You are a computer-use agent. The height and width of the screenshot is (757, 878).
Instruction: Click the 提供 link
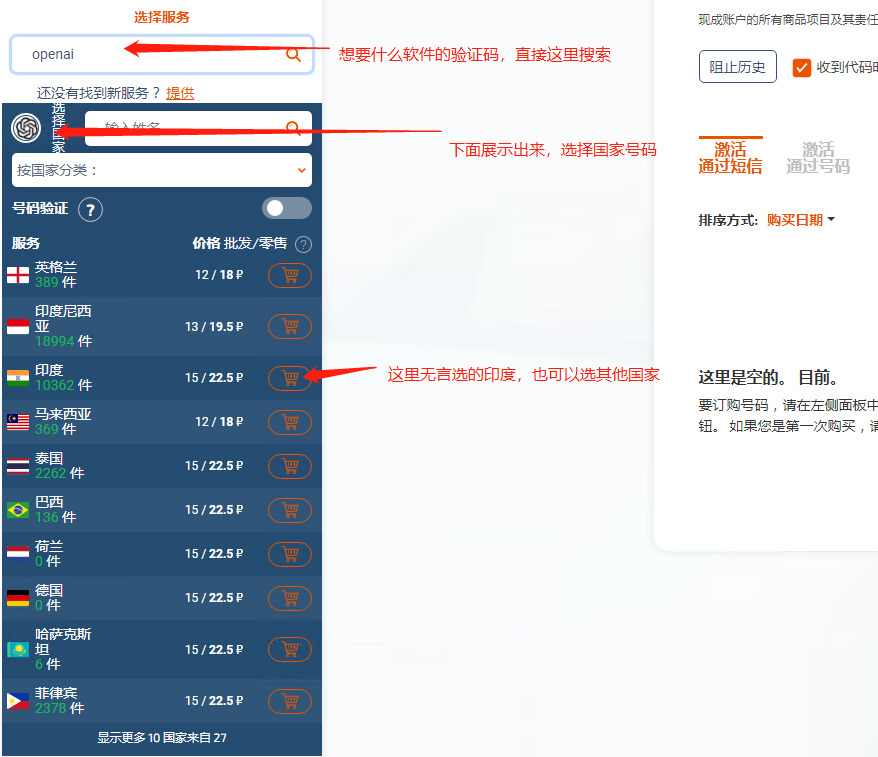[x=182, y=93]
